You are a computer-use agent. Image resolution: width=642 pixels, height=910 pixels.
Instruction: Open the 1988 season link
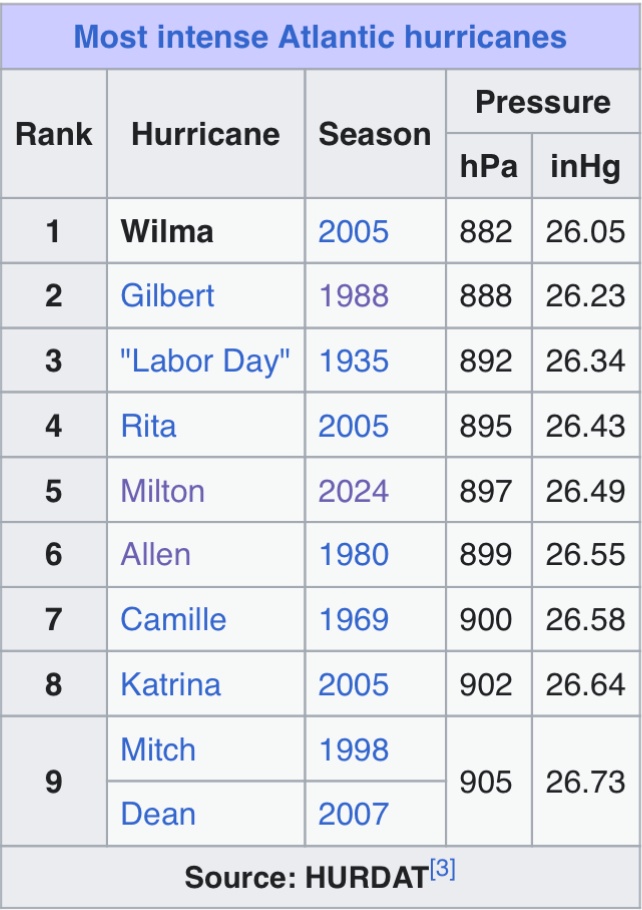click(x=353, y=296)
